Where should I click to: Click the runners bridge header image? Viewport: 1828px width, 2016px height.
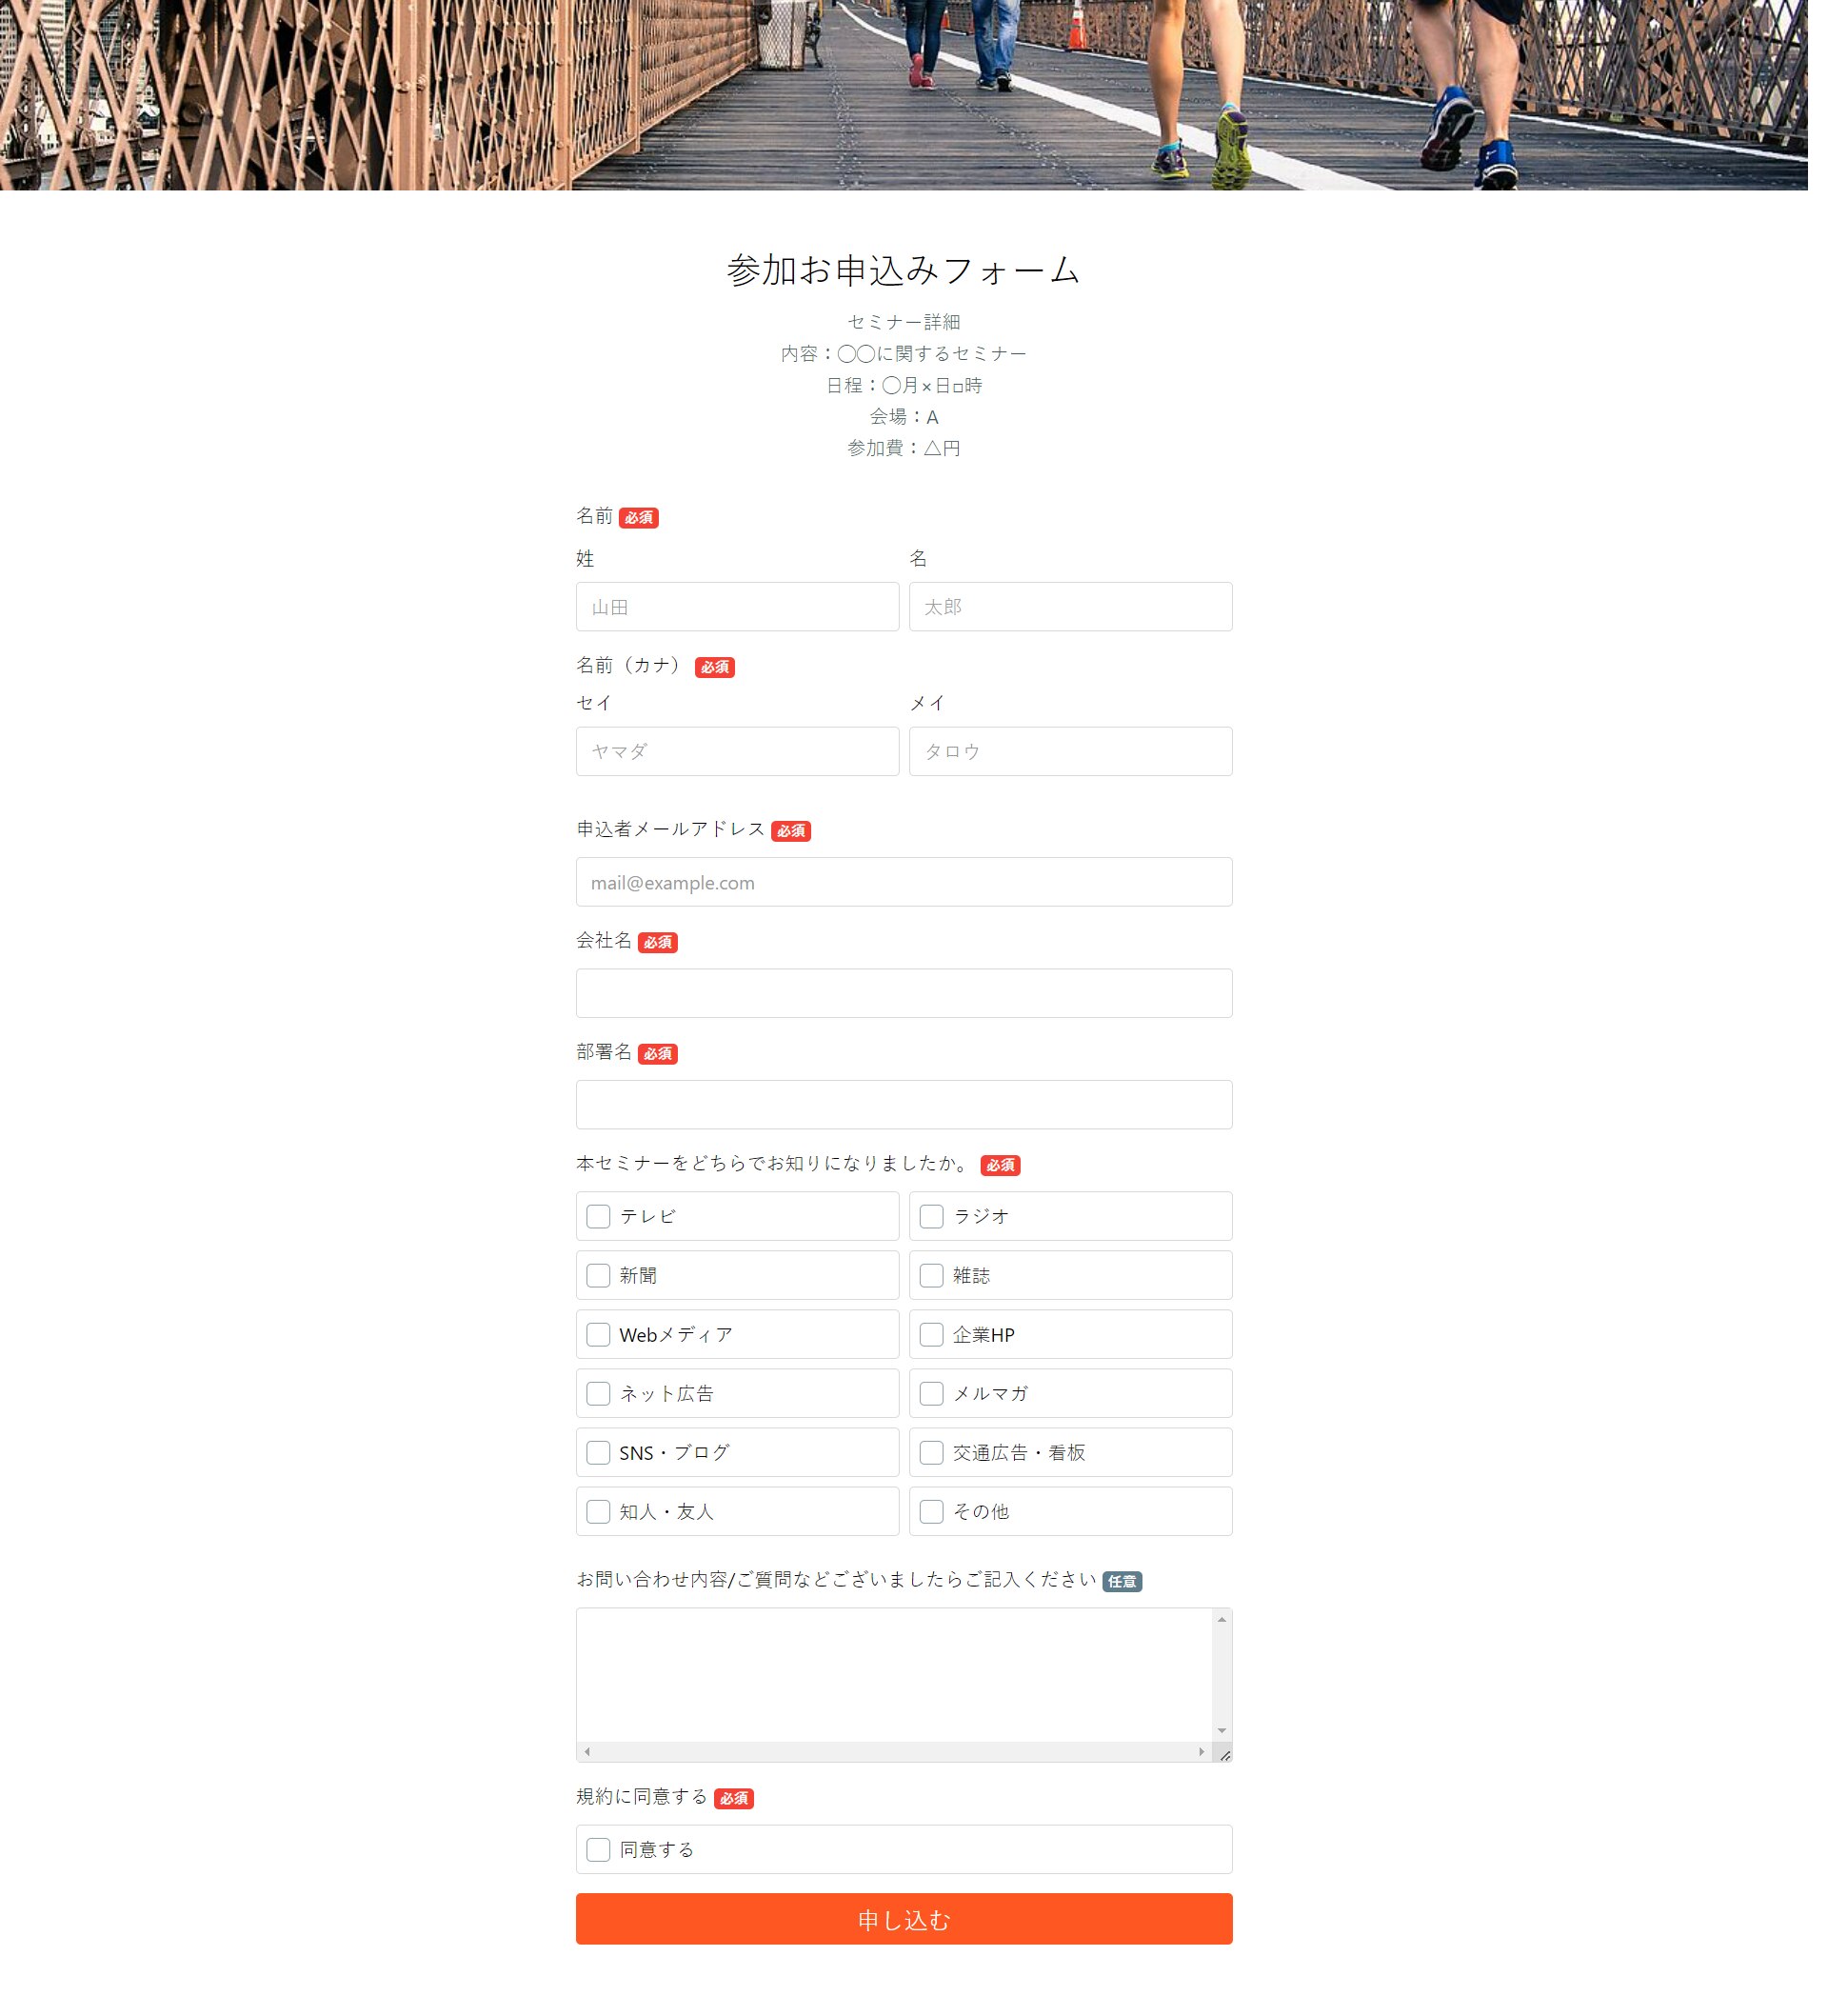click(904, 95)
